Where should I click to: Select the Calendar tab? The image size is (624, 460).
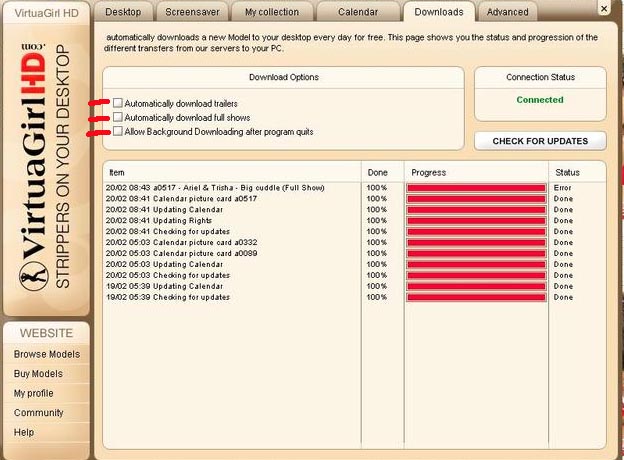[x=359, y=12]
